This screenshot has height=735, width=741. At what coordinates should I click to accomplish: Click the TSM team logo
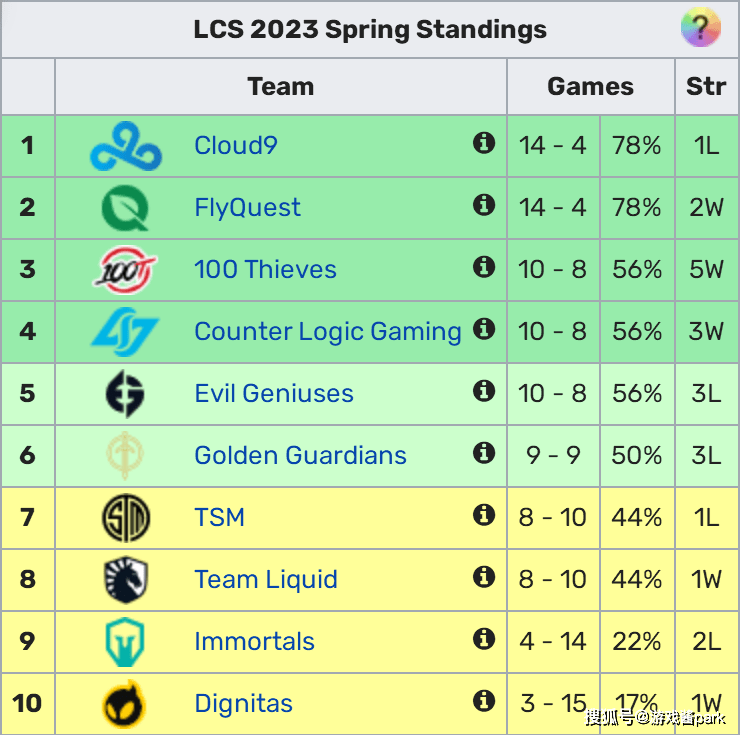click(x=126, y=518)
